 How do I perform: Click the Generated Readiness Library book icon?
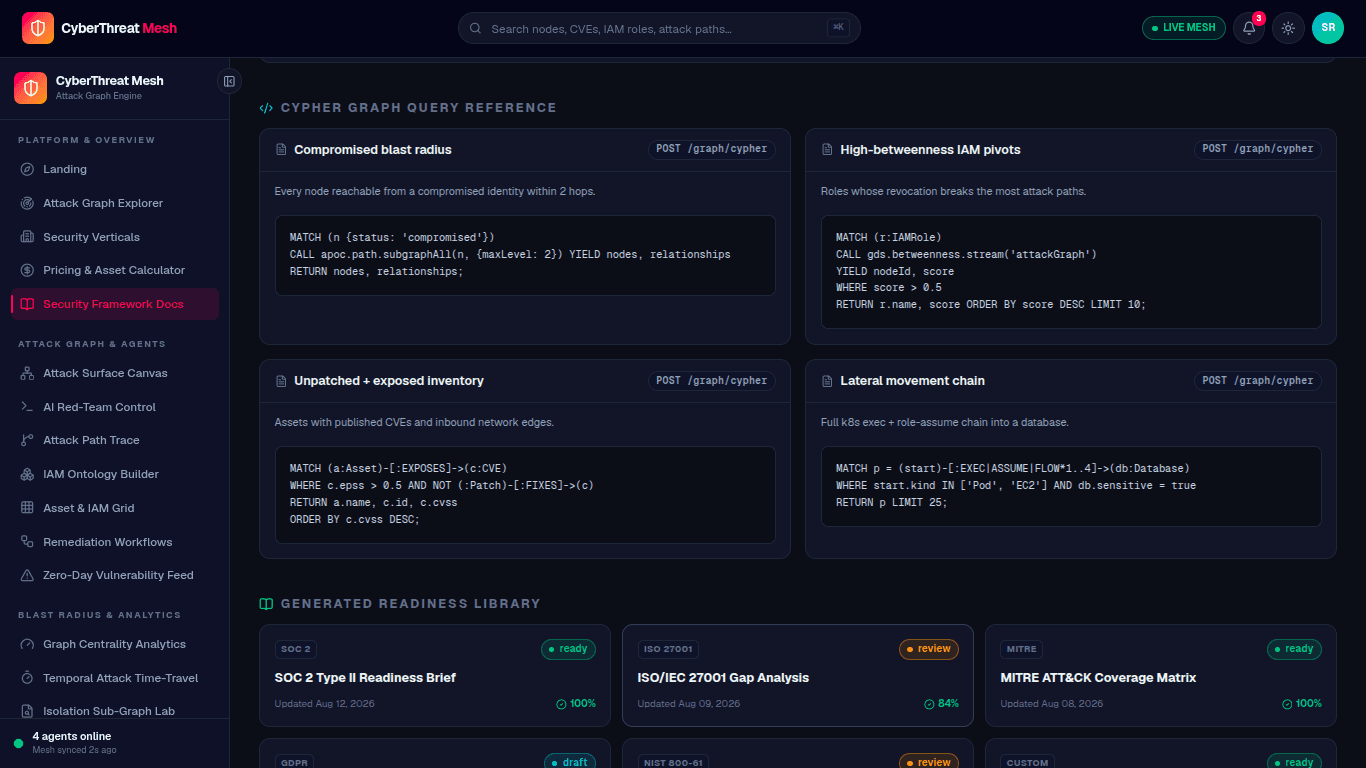pos(266,604)
